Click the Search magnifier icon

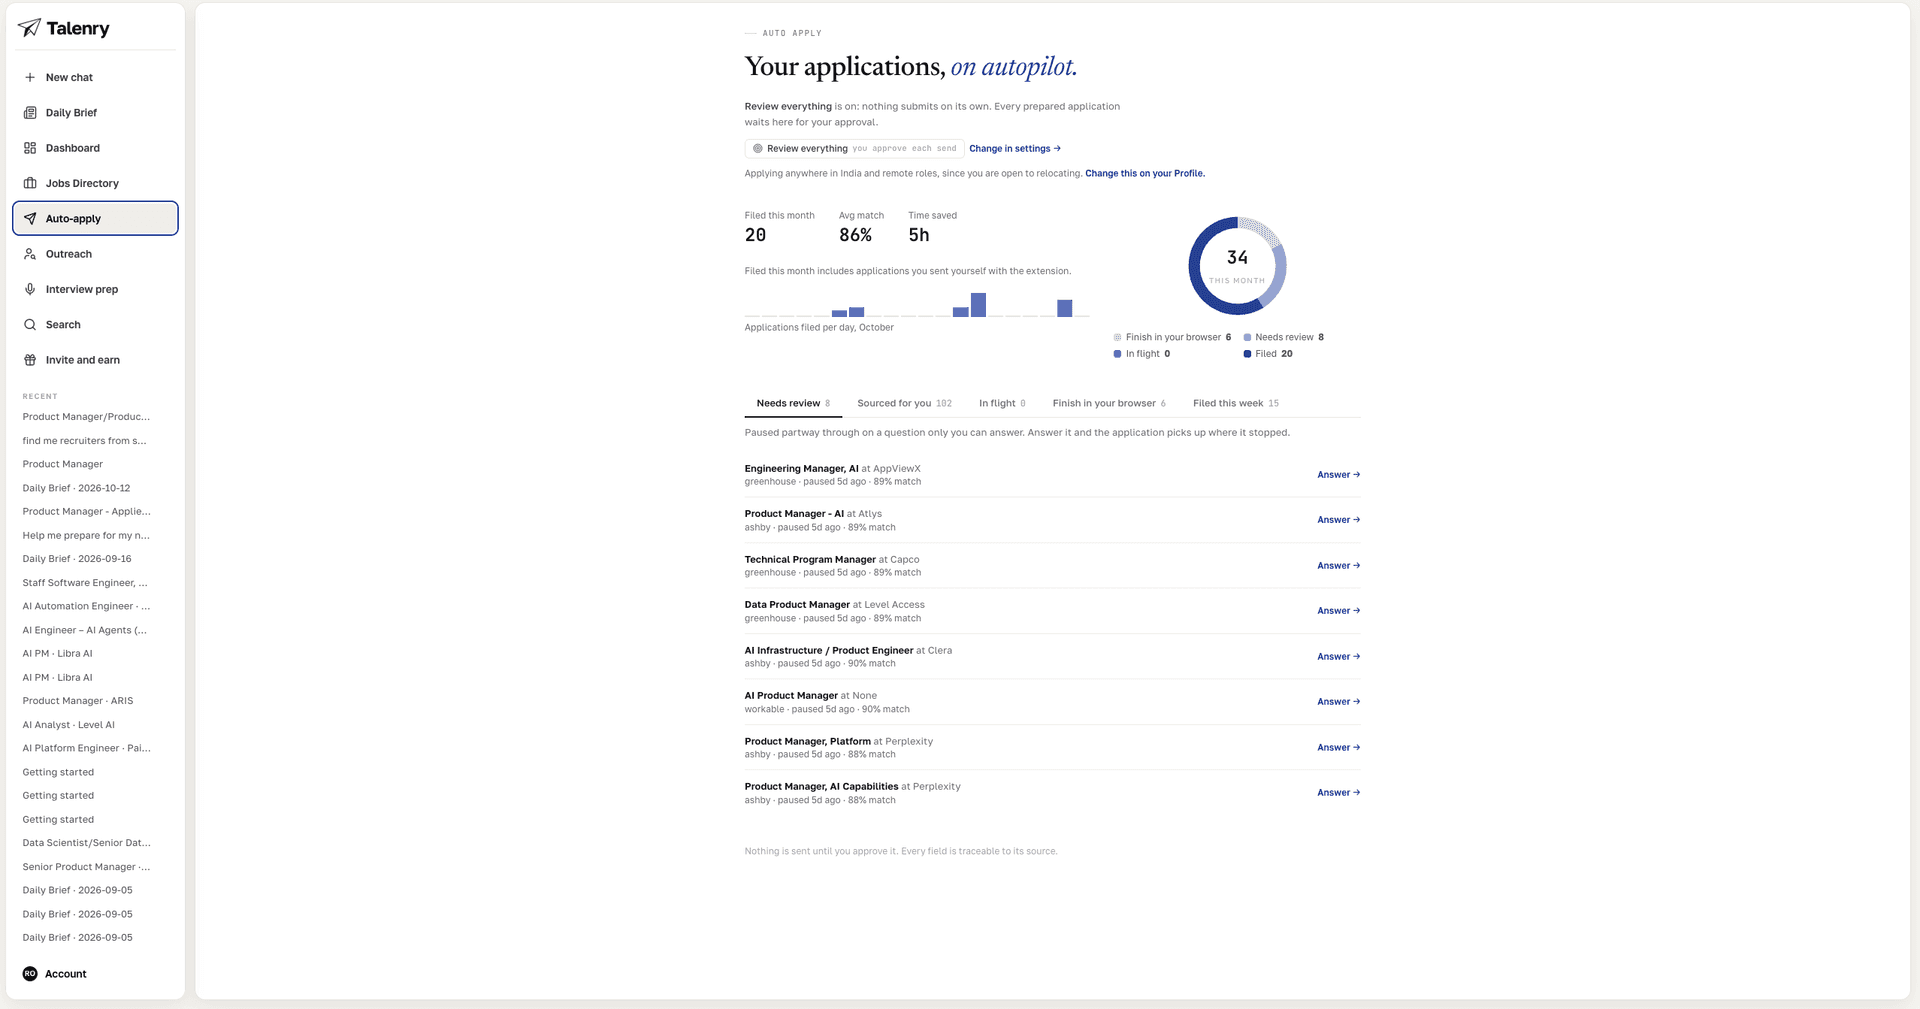30,325
